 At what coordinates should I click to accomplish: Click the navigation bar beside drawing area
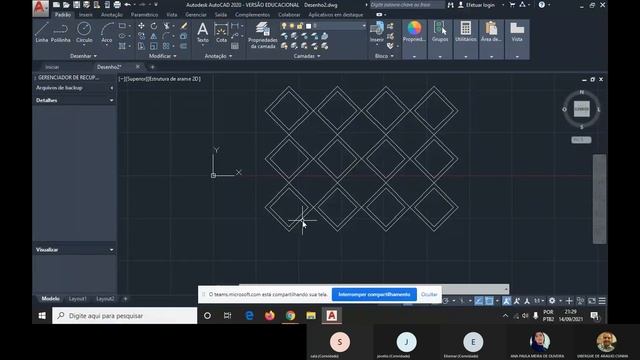600,199
